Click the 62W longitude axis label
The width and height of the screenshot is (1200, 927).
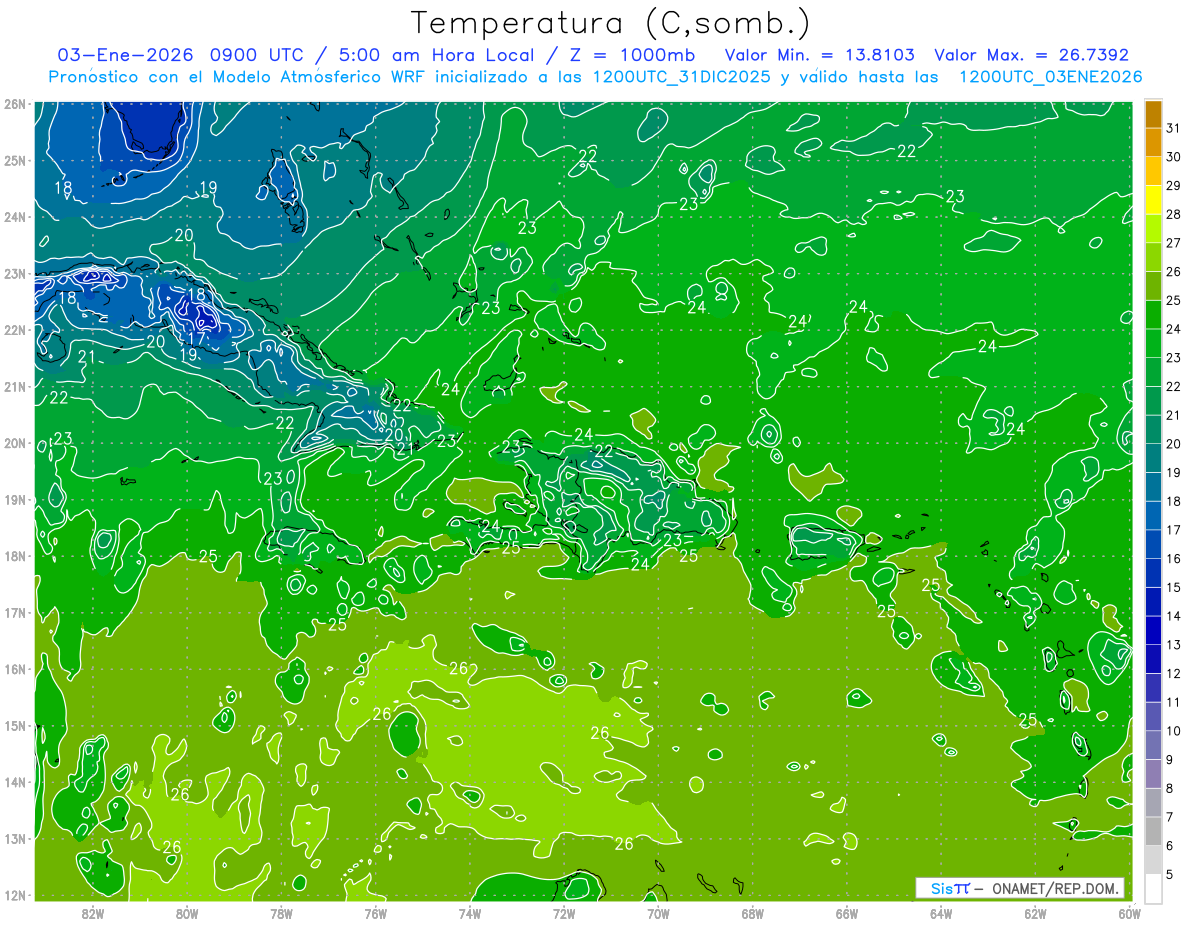coord(1034,913)
